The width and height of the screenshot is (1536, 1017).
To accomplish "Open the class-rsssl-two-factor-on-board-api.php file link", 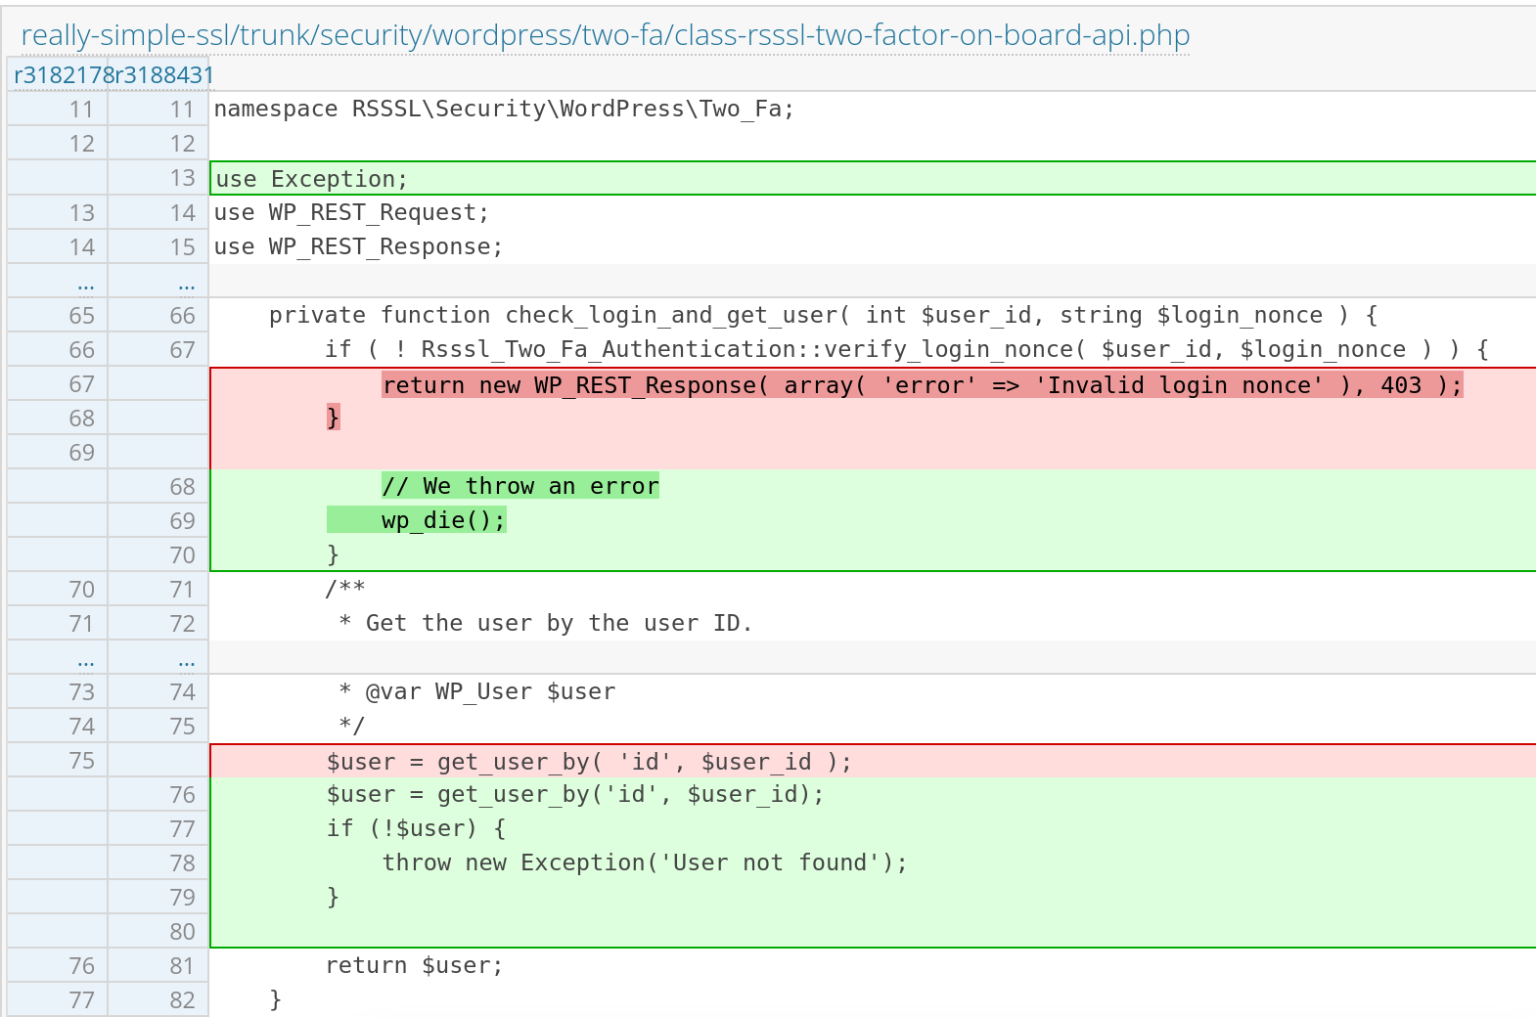I will [x=605, y=34].
